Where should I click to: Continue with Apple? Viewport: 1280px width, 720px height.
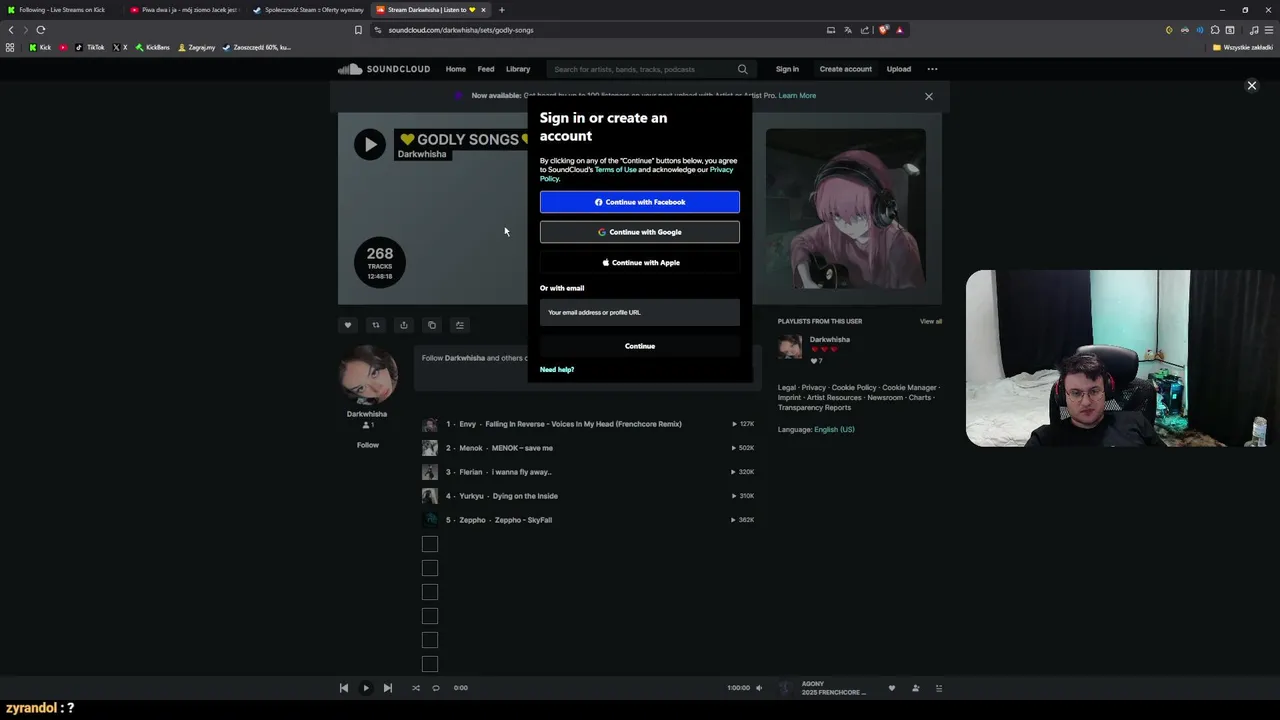pos(640,263)
